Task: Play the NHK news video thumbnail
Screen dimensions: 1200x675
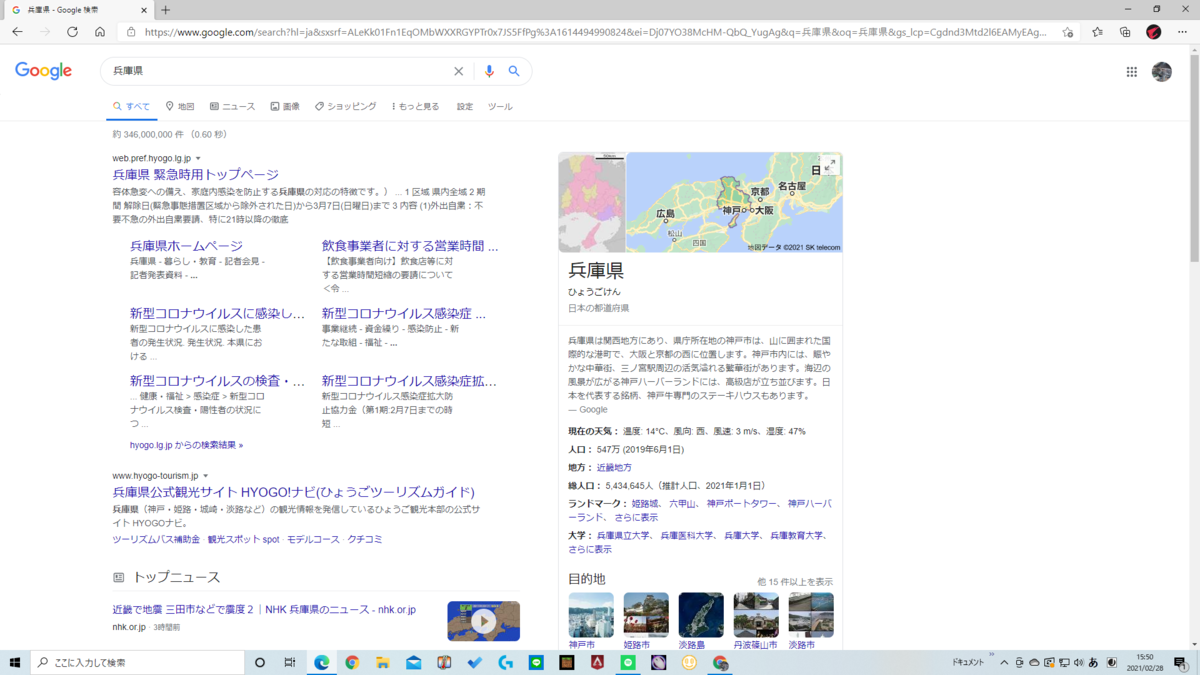Action: pyautogui.click(x=483, y=621)
